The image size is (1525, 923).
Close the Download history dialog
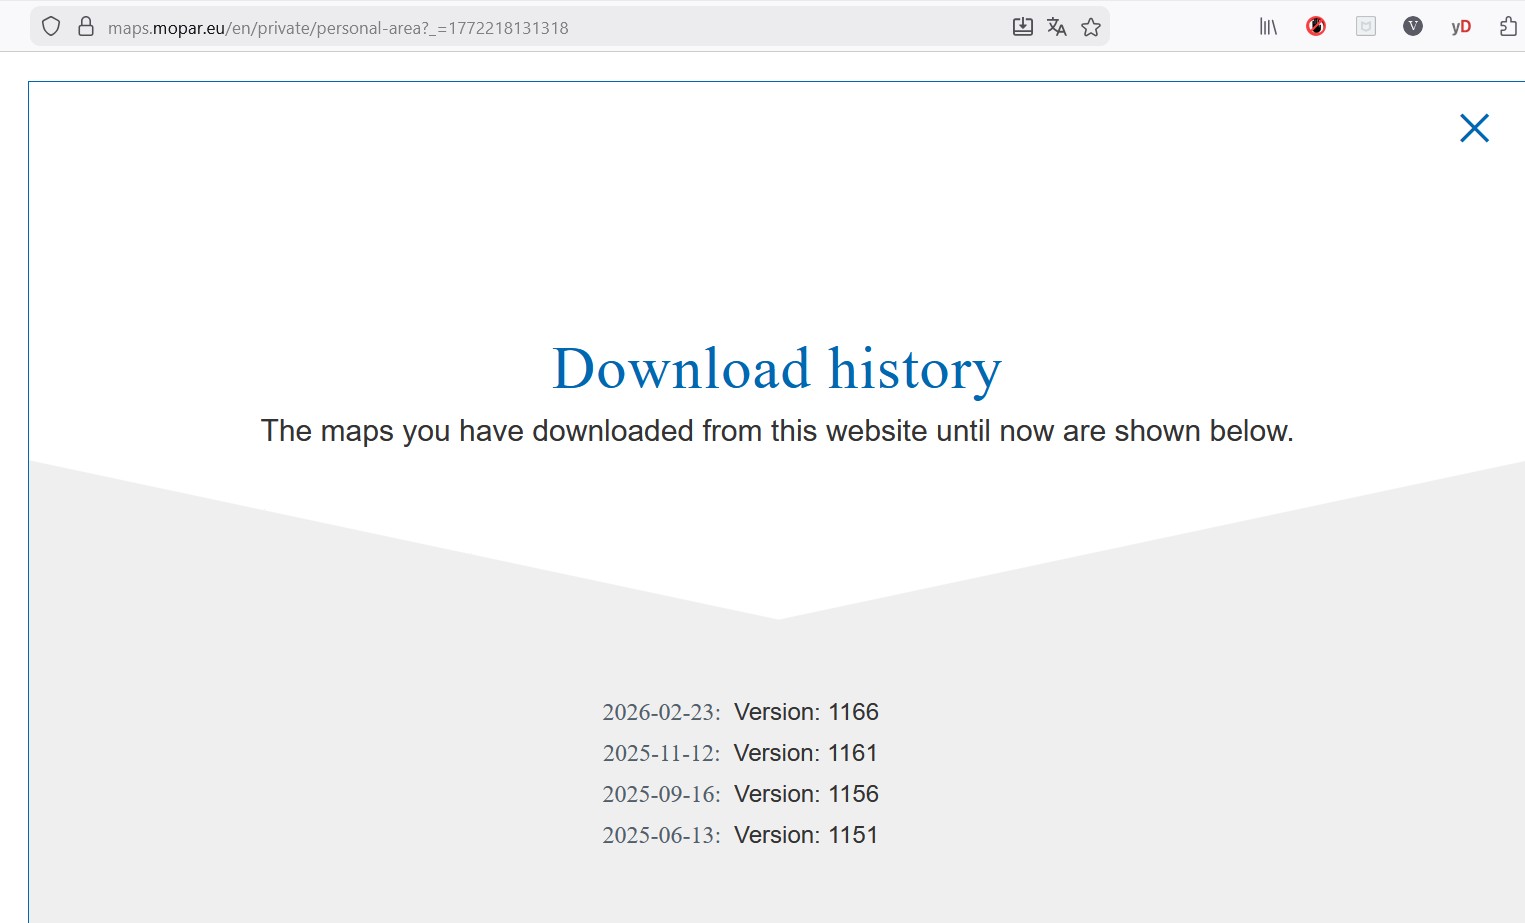(1474, 128)
